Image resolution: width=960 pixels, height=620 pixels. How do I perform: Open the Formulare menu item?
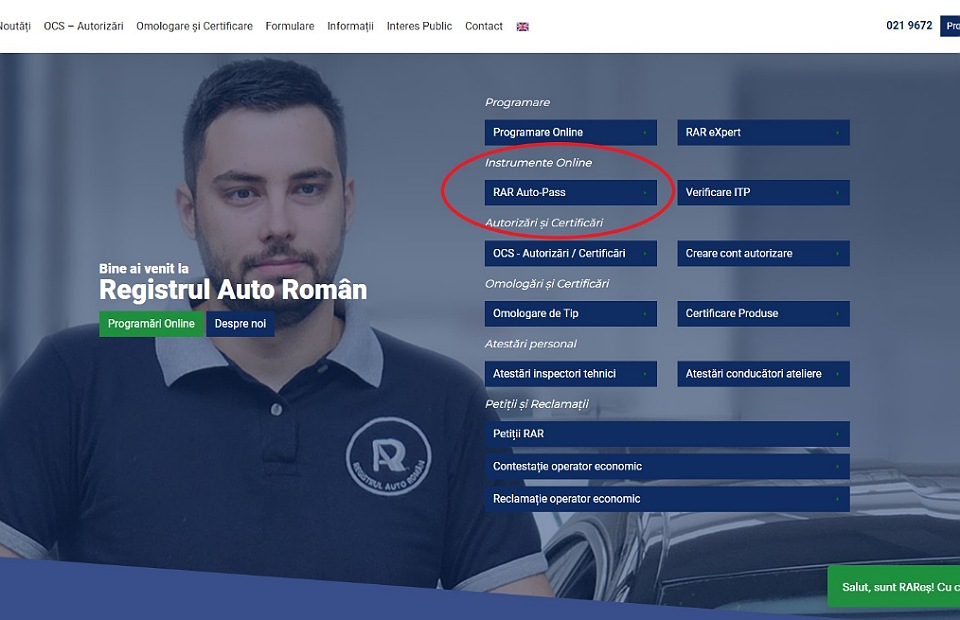click(290, 26)
